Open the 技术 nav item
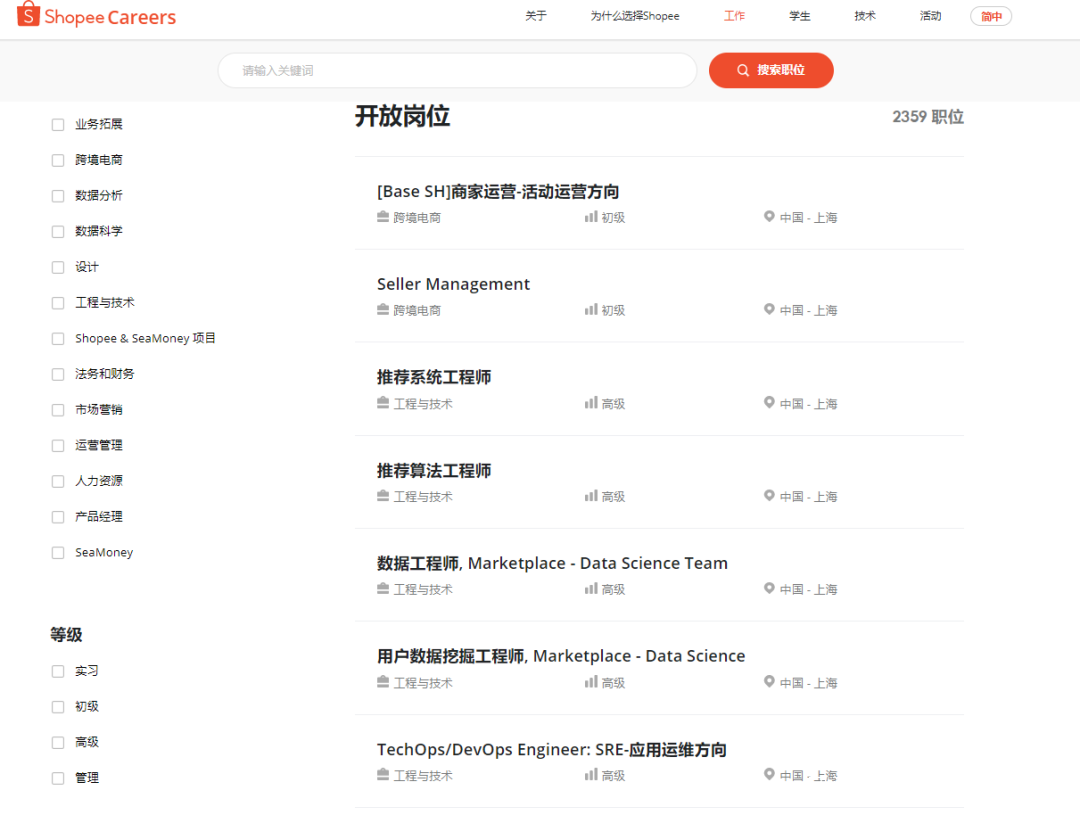 865,16
